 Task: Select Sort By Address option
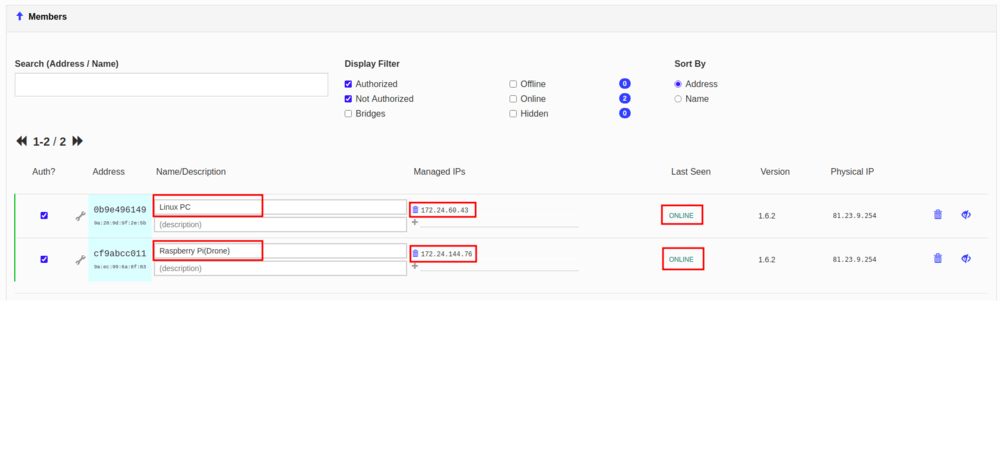678,84
